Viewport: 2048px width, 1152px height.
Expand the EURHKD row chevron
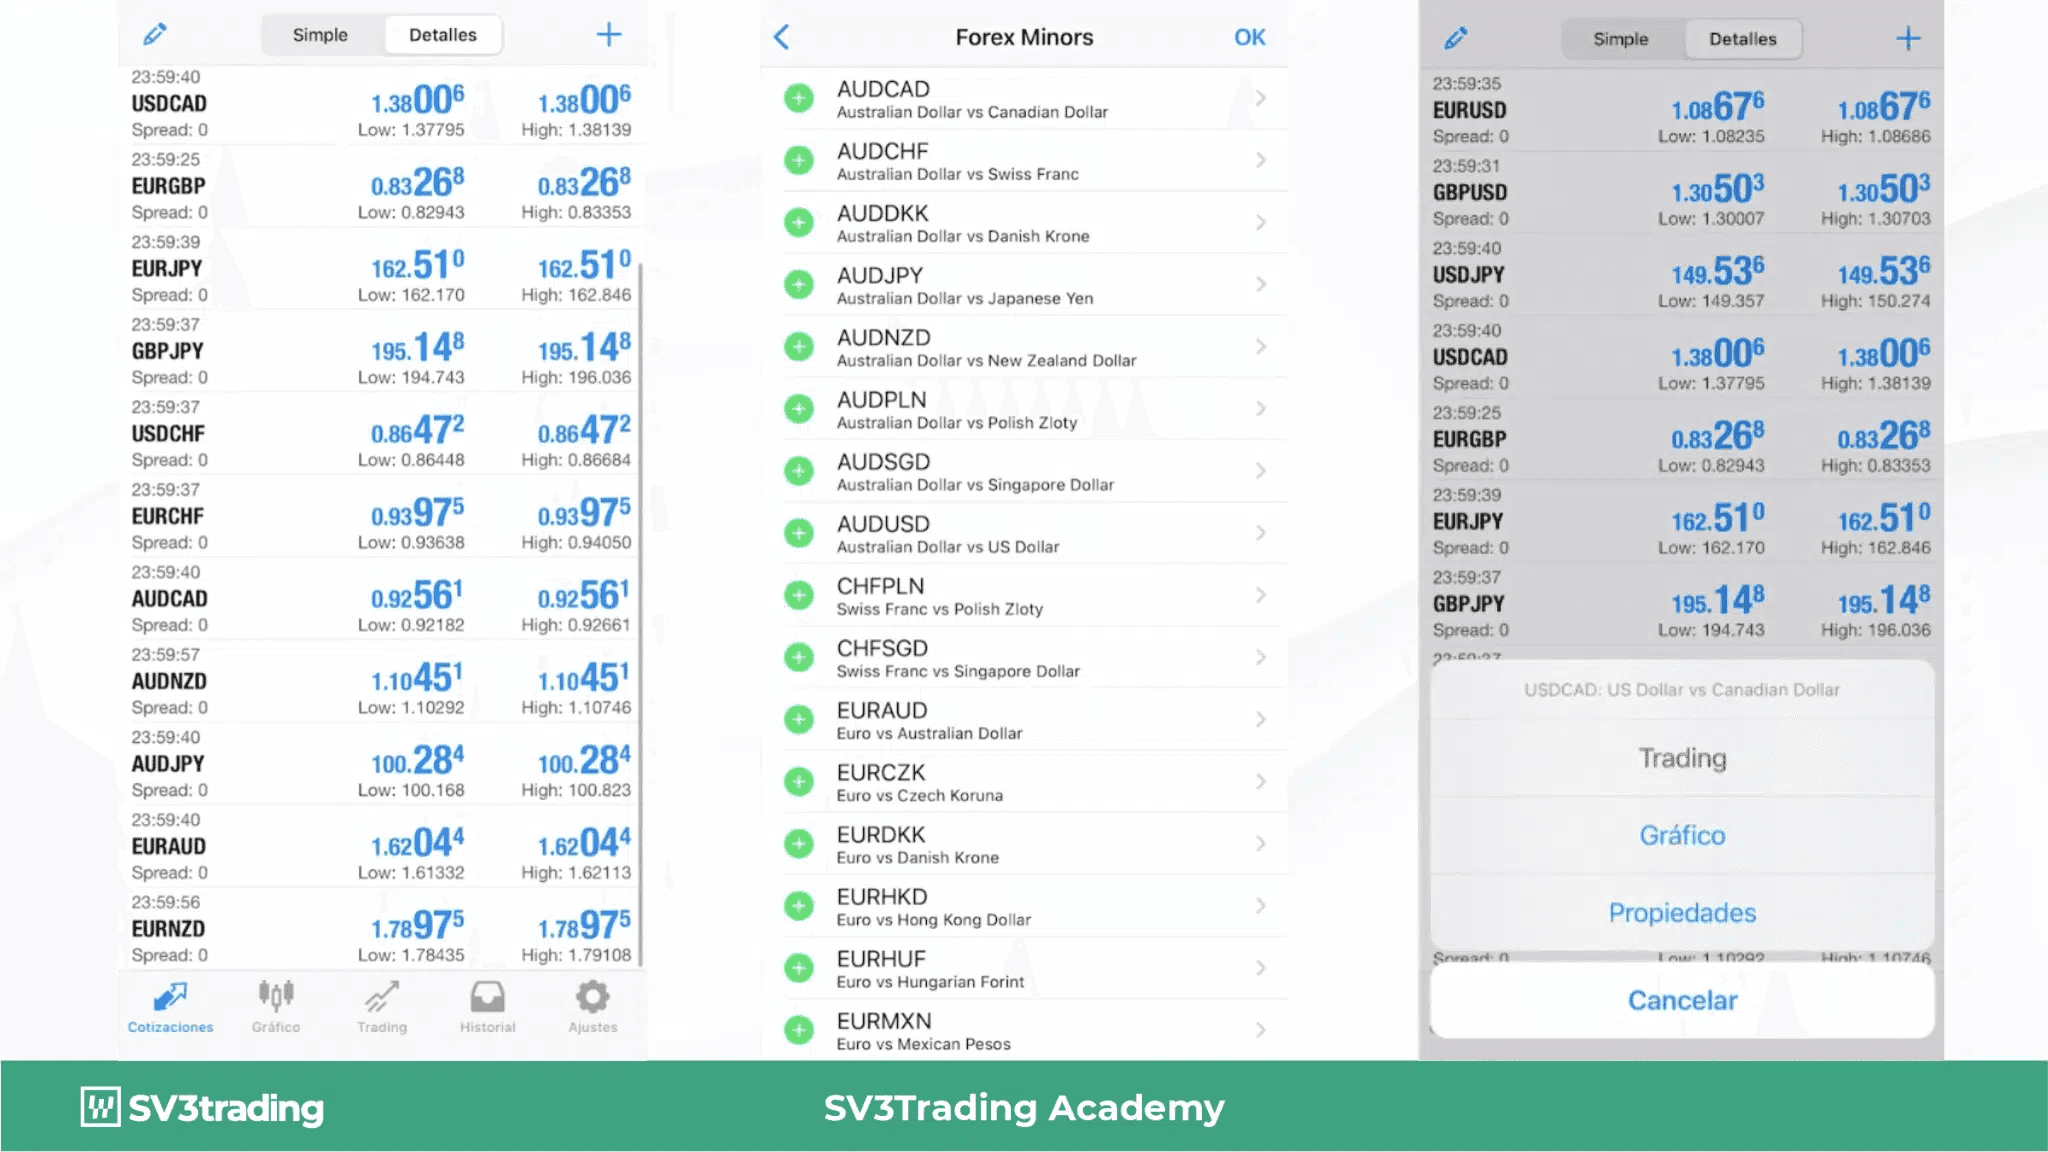1260,906
